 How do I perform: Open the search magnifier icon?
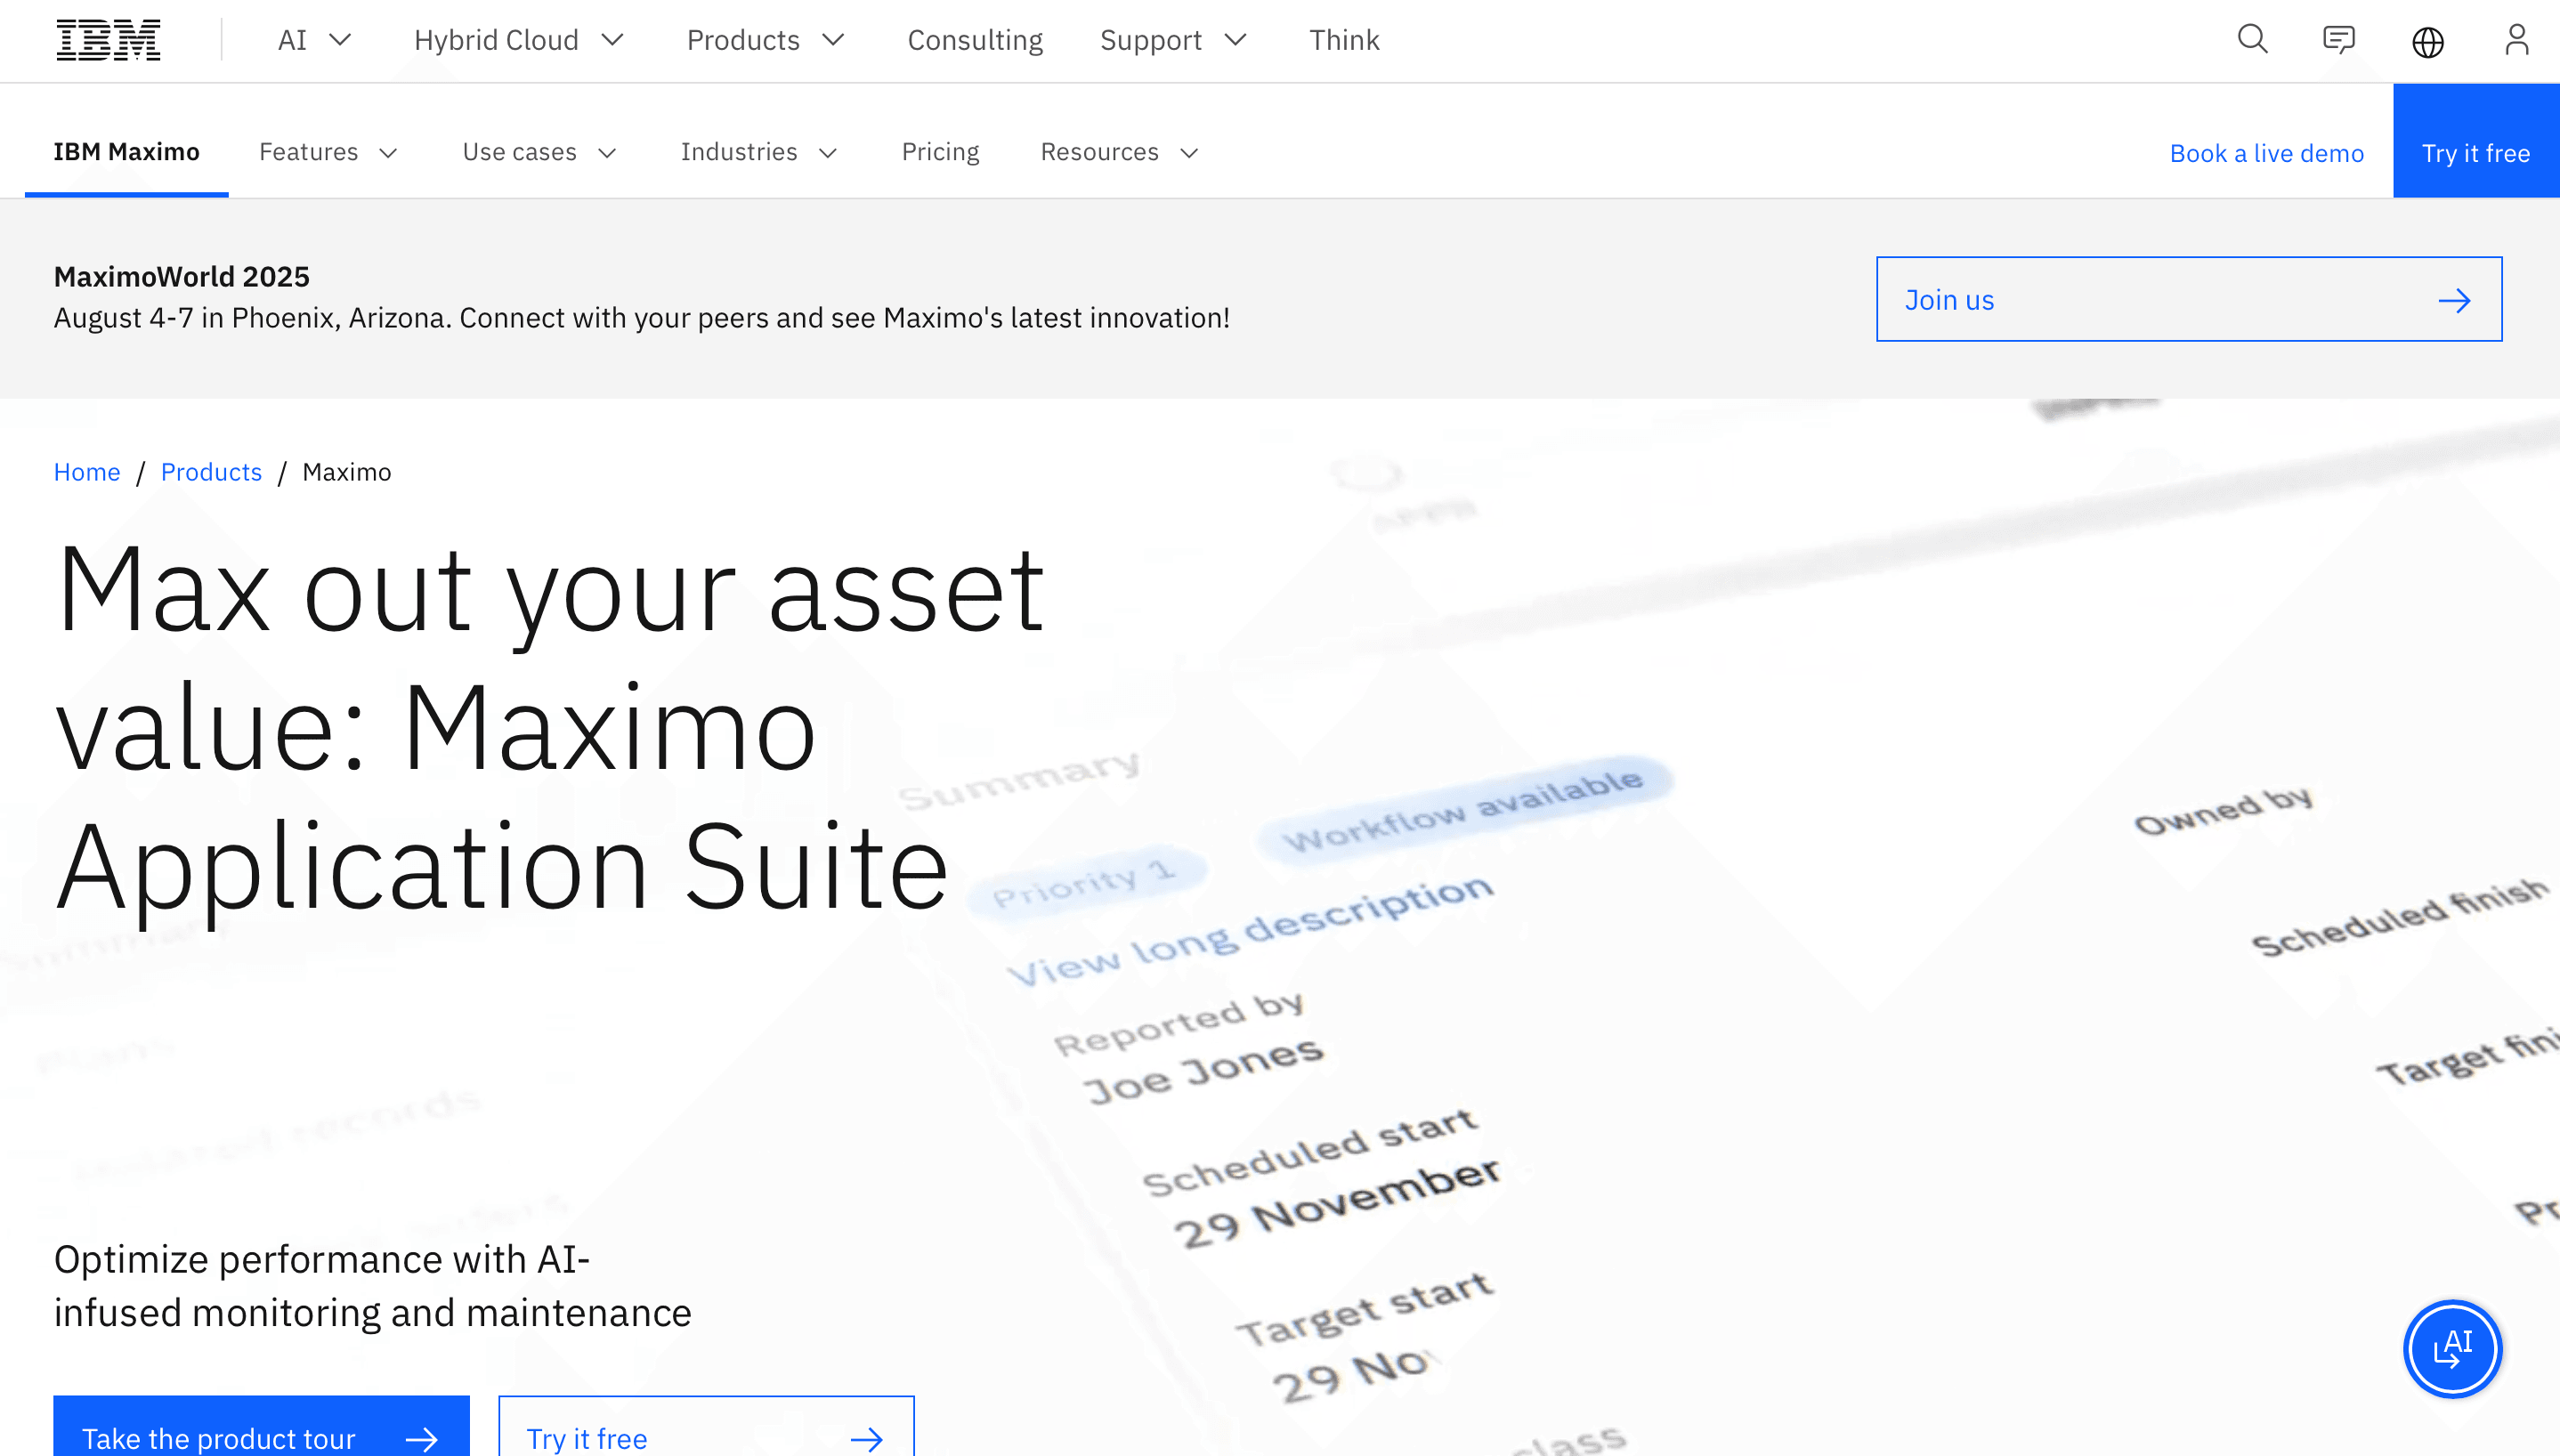click(2252, 40)
